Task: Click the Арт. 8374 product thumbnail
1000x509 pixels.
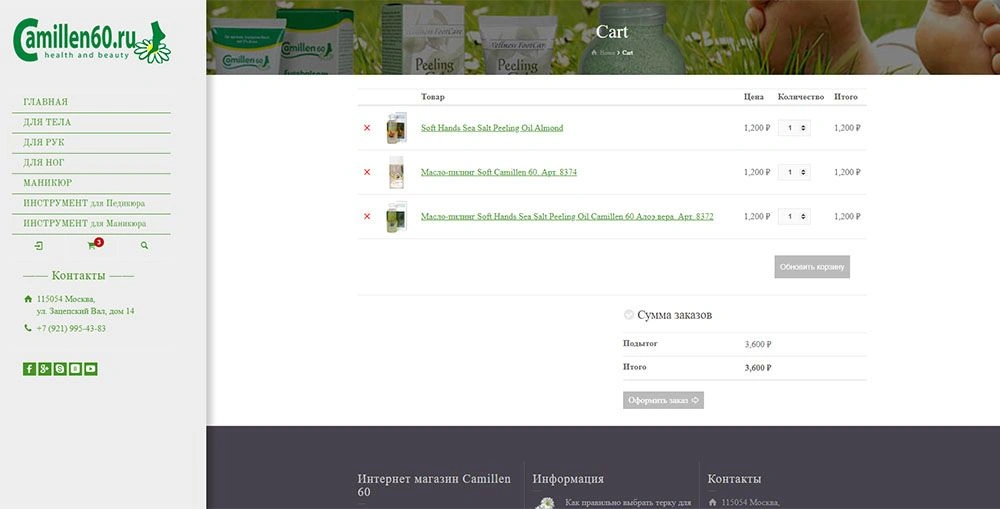Action: click(397, 172)
